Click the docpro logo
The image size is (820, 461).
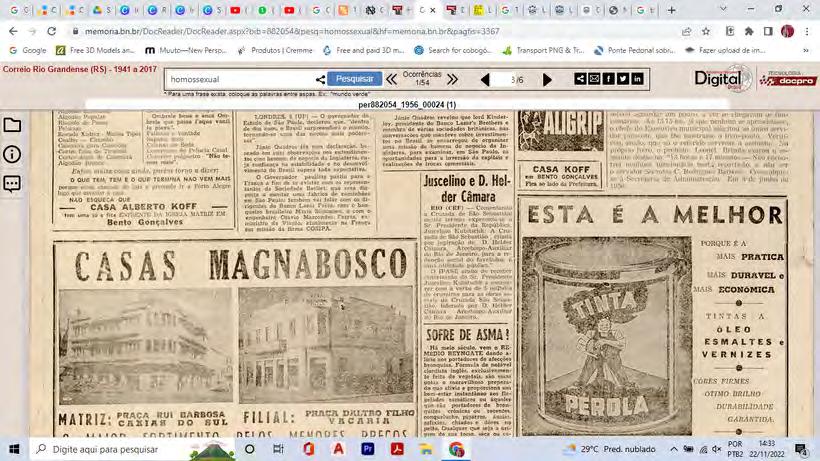click(x=788, y=78)
